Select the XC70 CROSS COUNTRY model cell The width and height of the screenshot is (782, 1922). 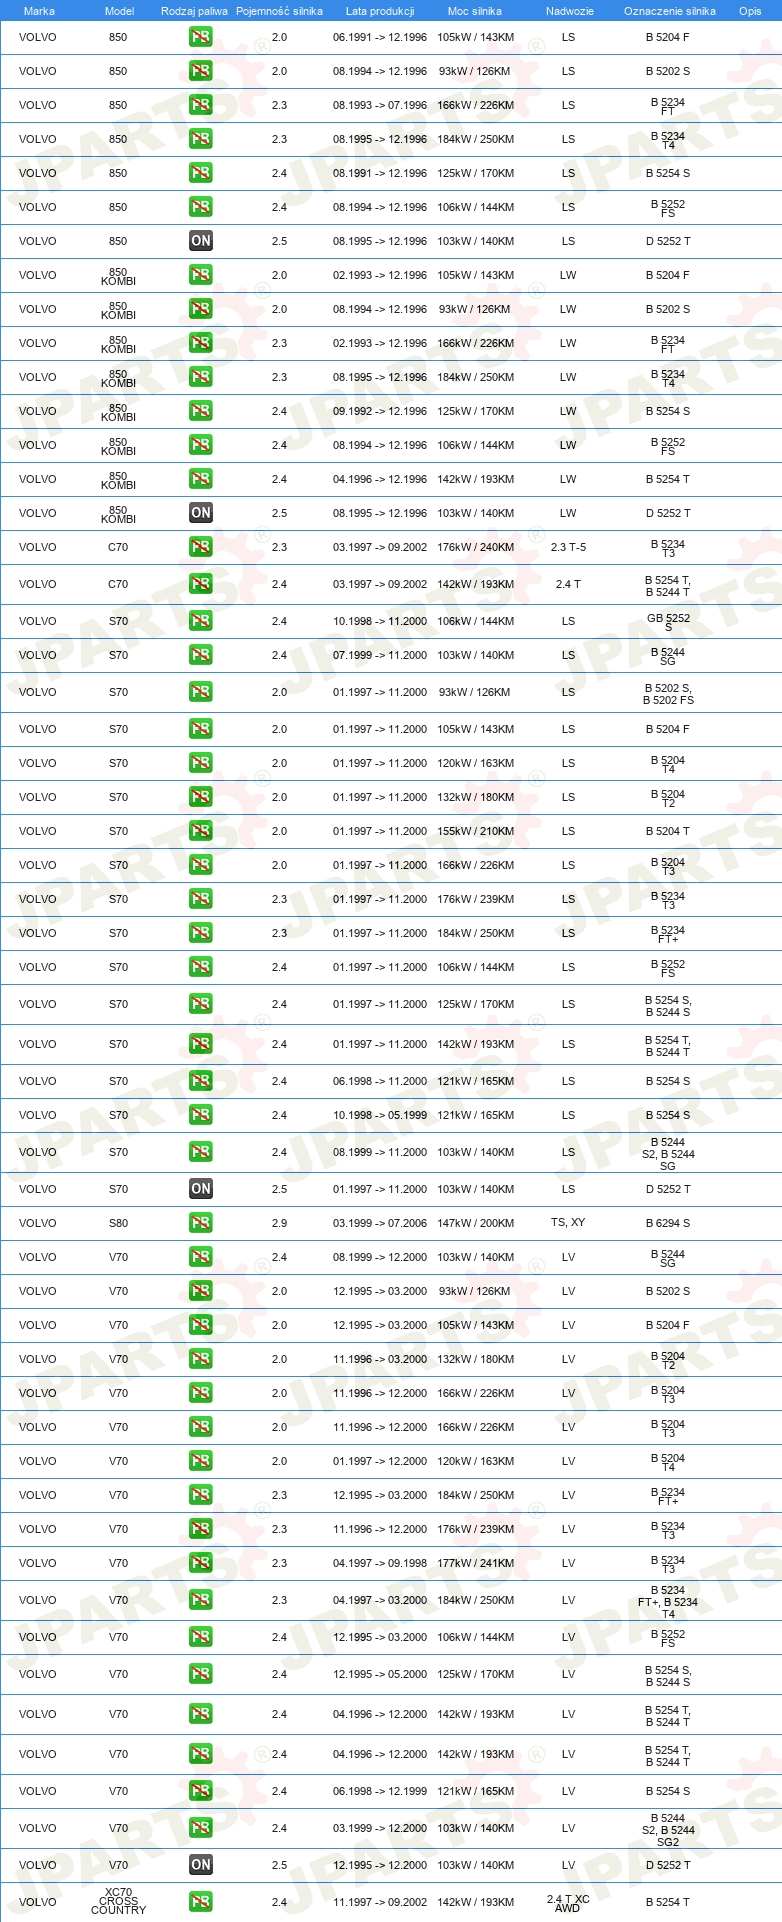119,1901
